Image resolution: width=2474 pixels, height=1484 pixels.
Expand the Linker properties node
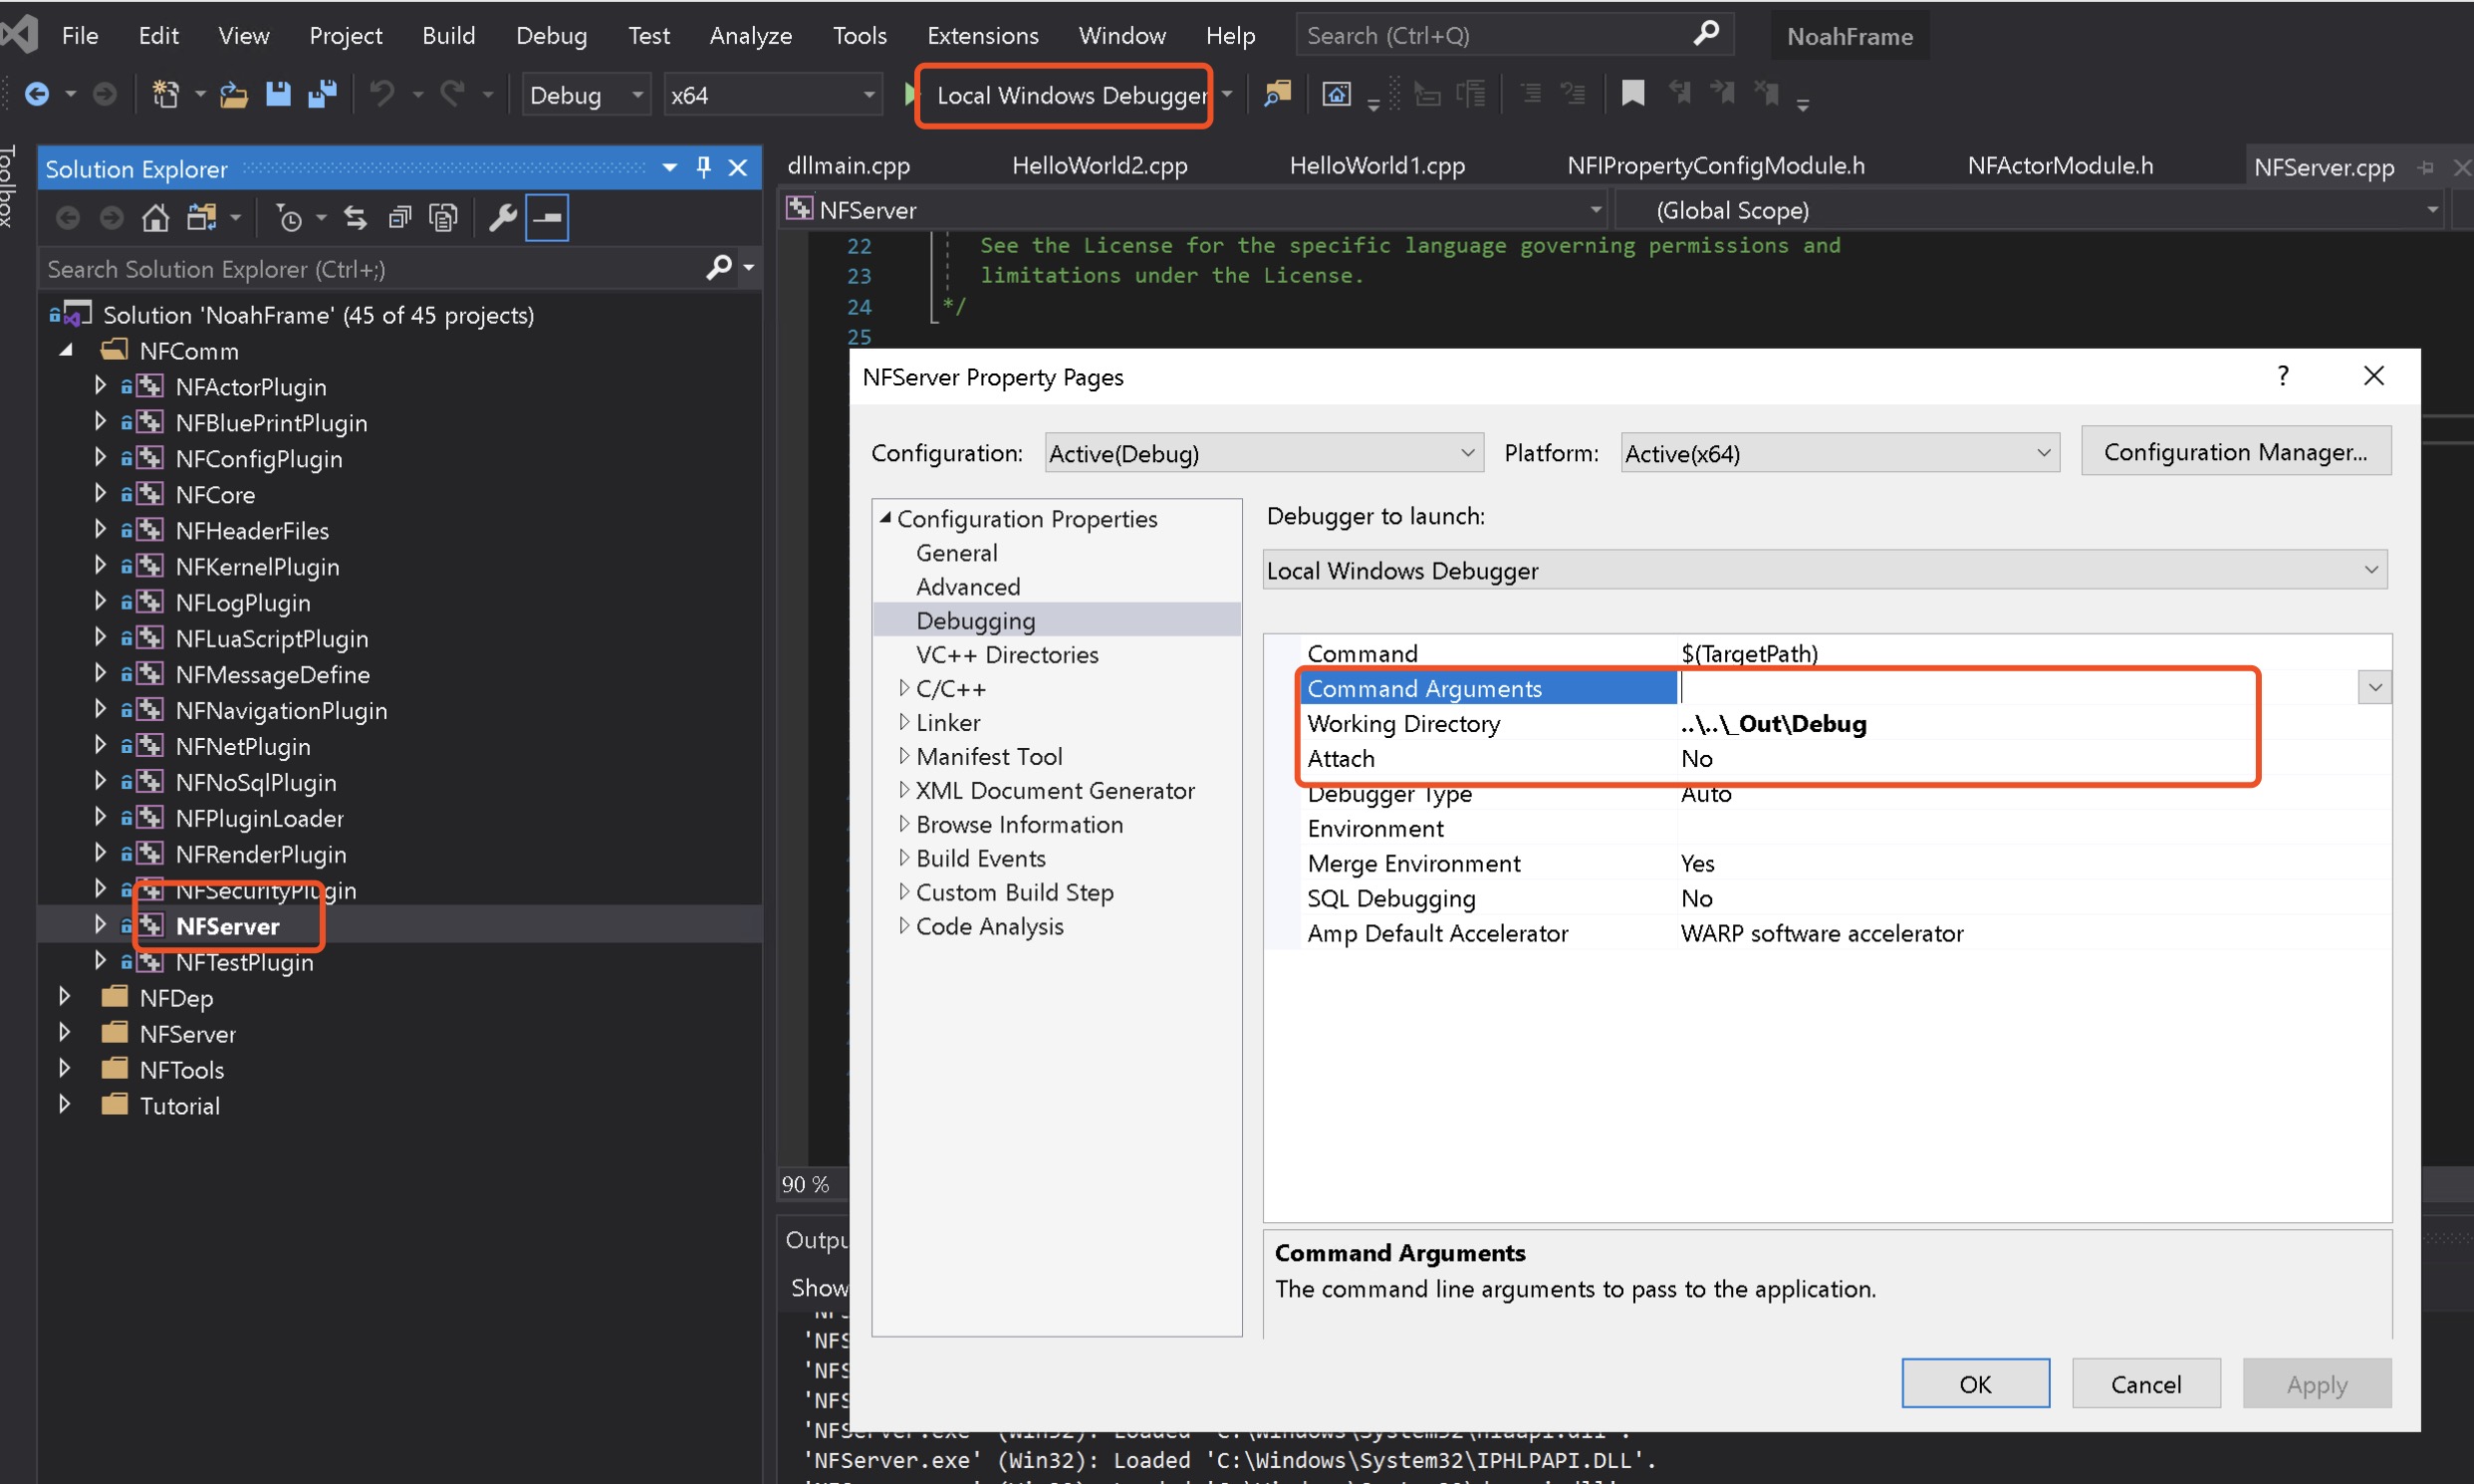tap(904, 722)
